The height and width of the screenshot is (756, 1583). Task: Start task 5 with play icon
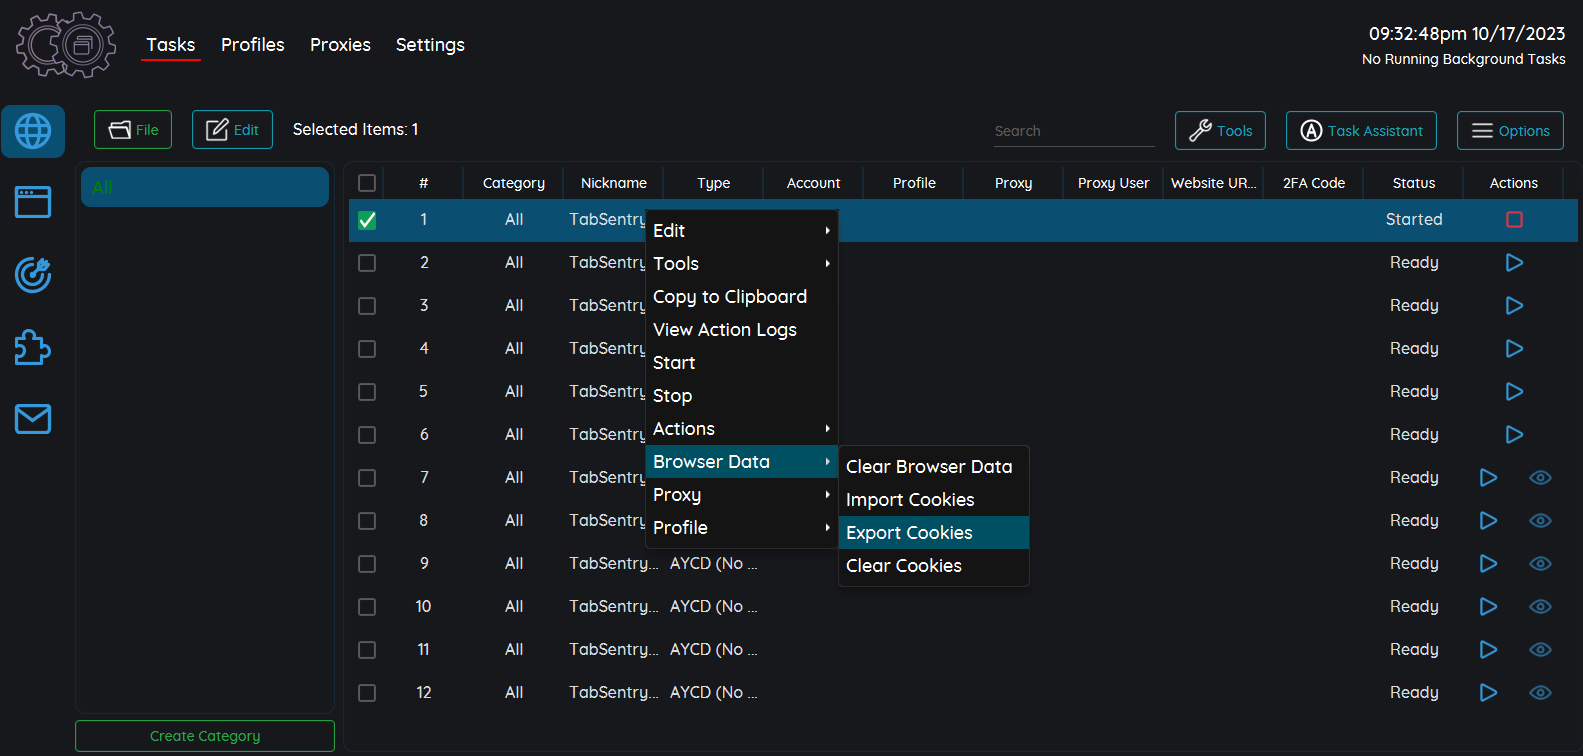pyautogui.click(x=1514, y=391)
